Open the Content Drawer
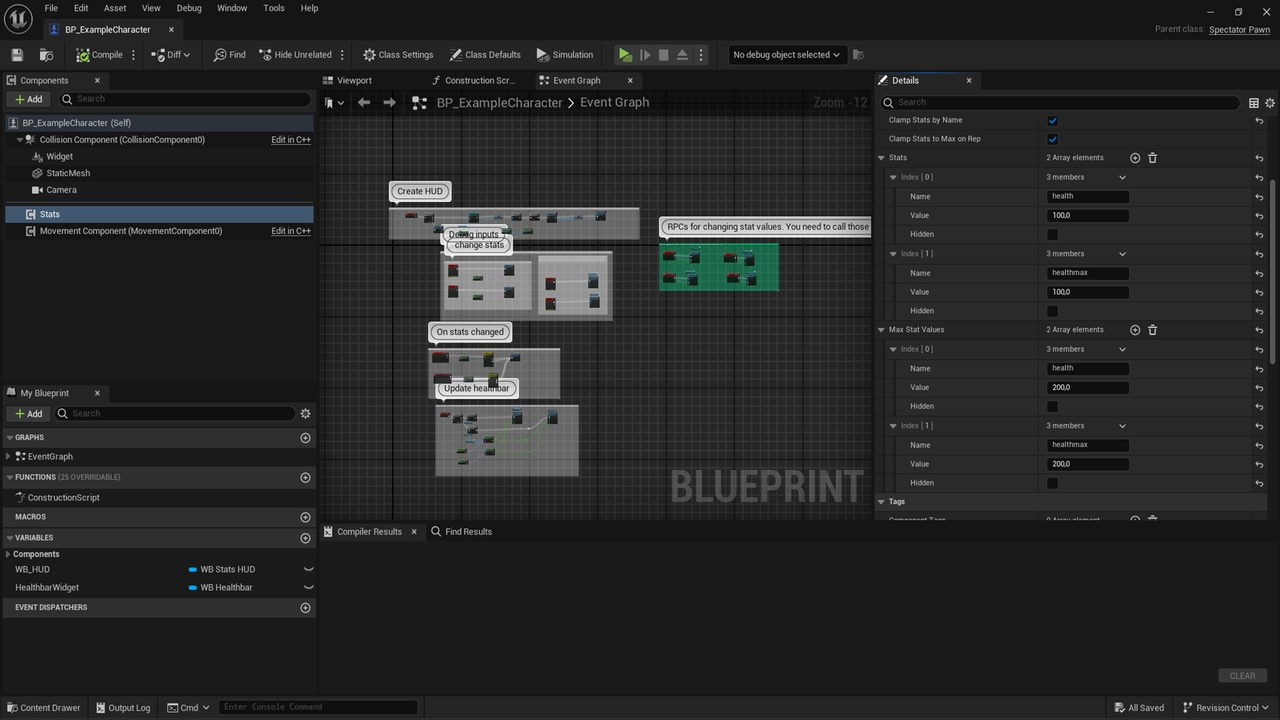The width and height of the screenshot is (1280, 720). coord(43,708)
